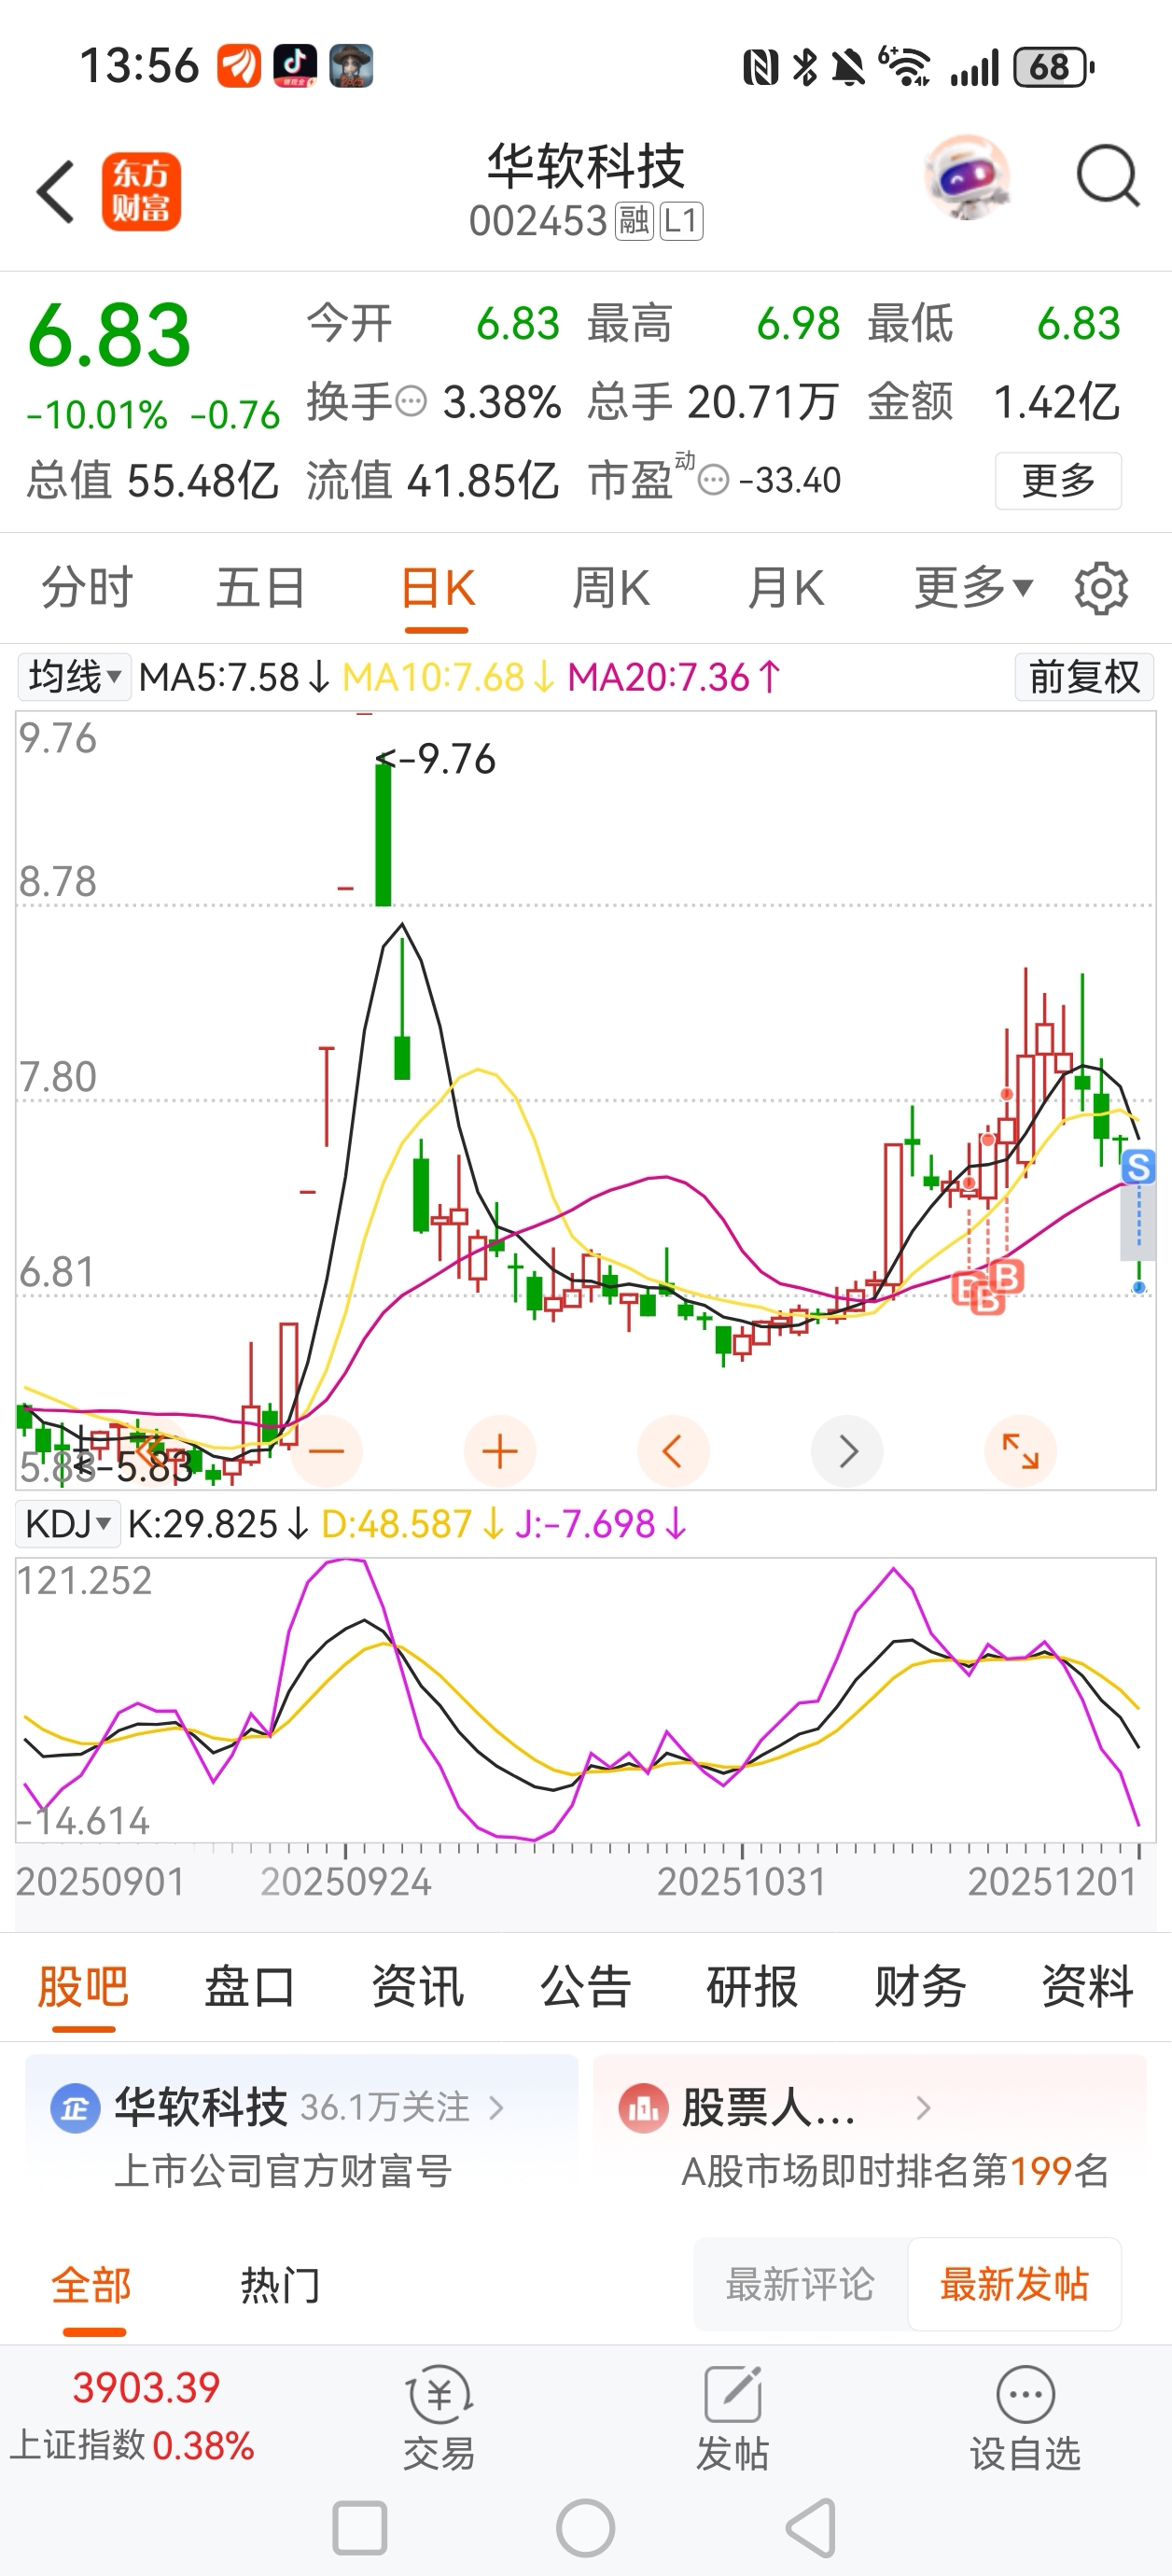Tap the 换手 info bubble icon
Image resolution: width=1172 pixels, height=2576 pixels.
pyautogui.click(x=411, y=402)
